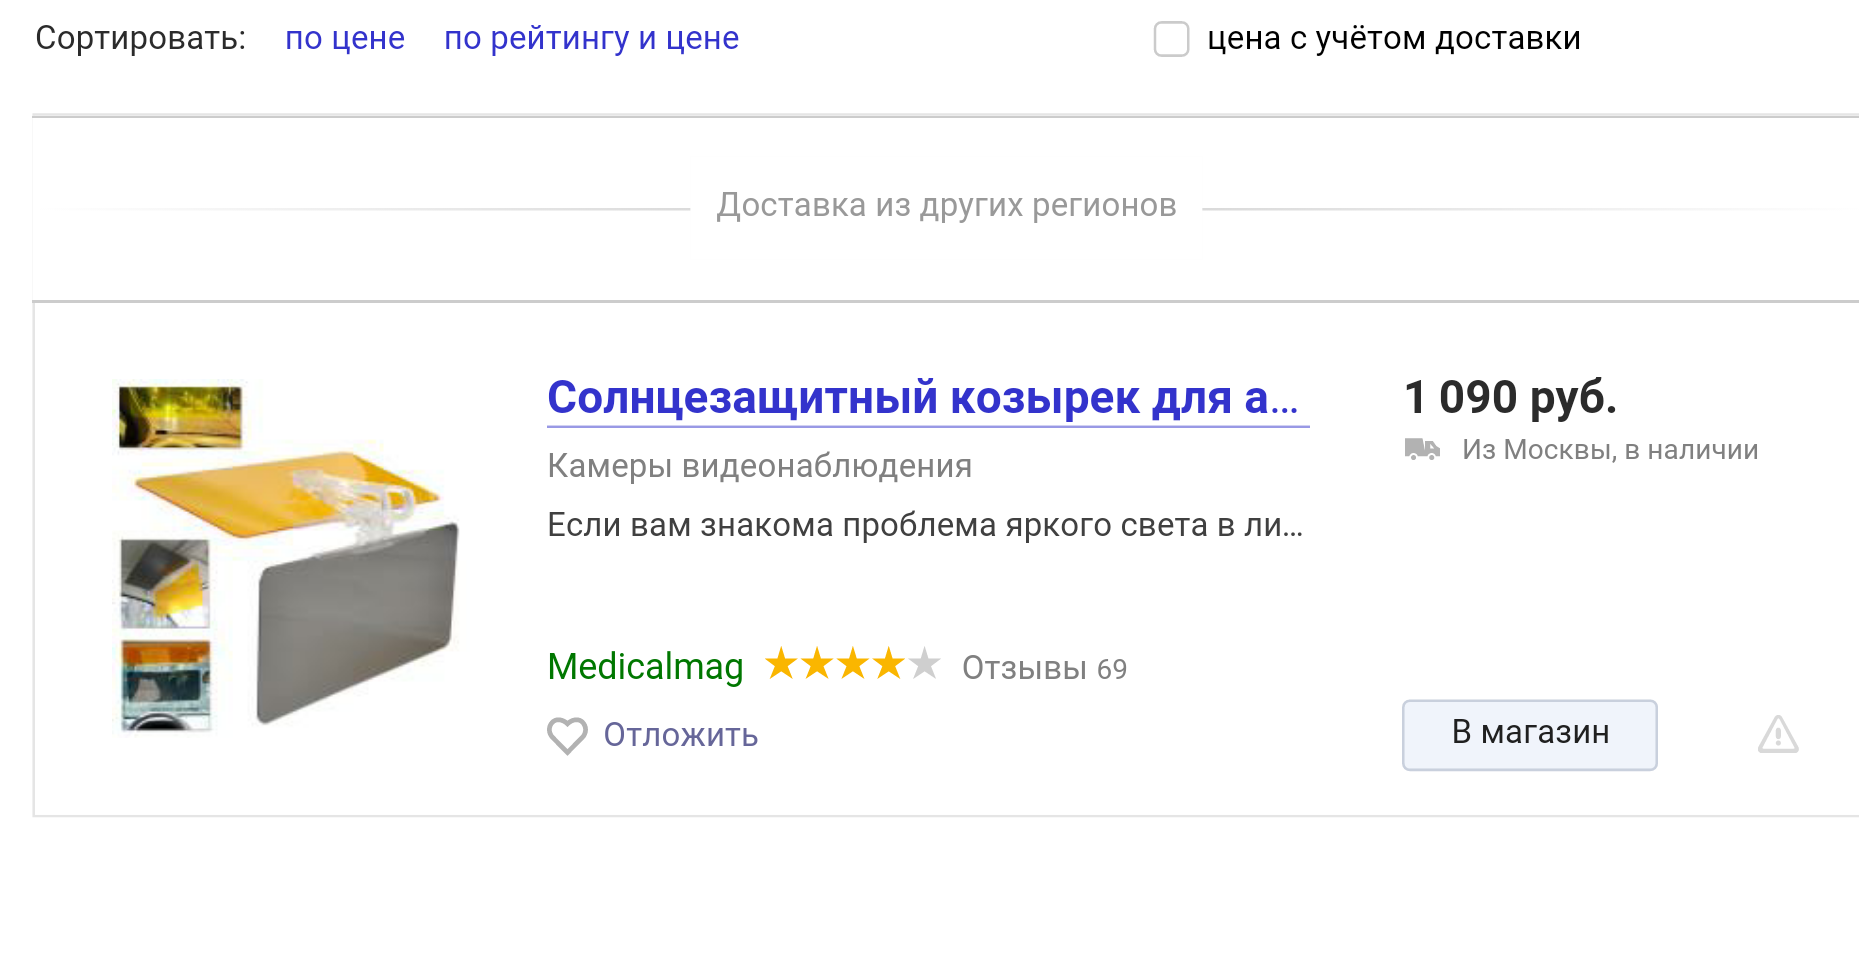Click product description text
Image resolution: width=1859 pixels, height=963 pixels.
(x=925, y=525)
